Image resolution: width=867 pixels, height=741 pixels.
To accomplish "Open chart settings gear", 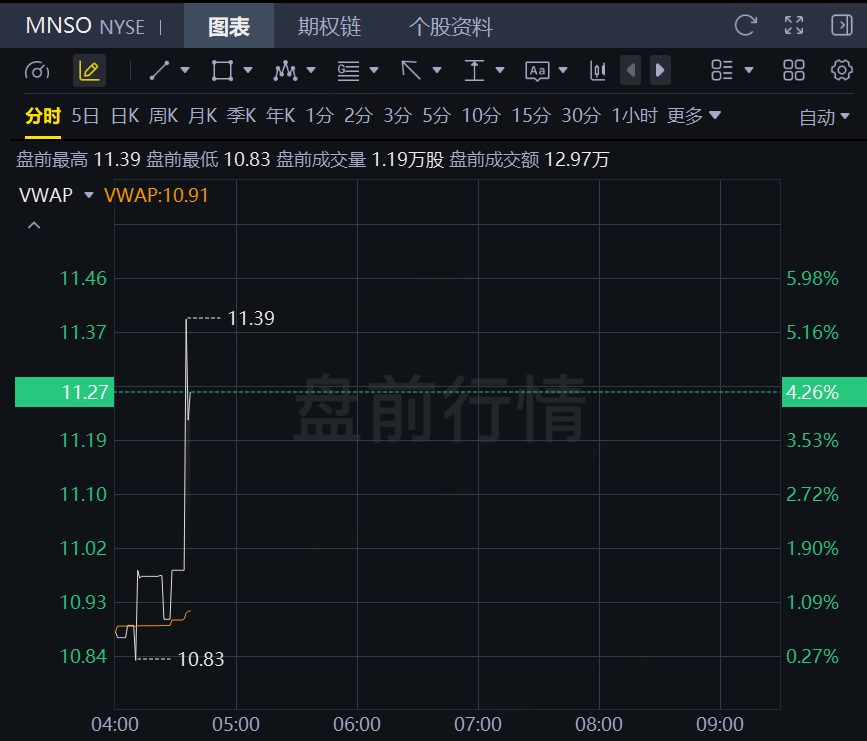I will point(842,71).
